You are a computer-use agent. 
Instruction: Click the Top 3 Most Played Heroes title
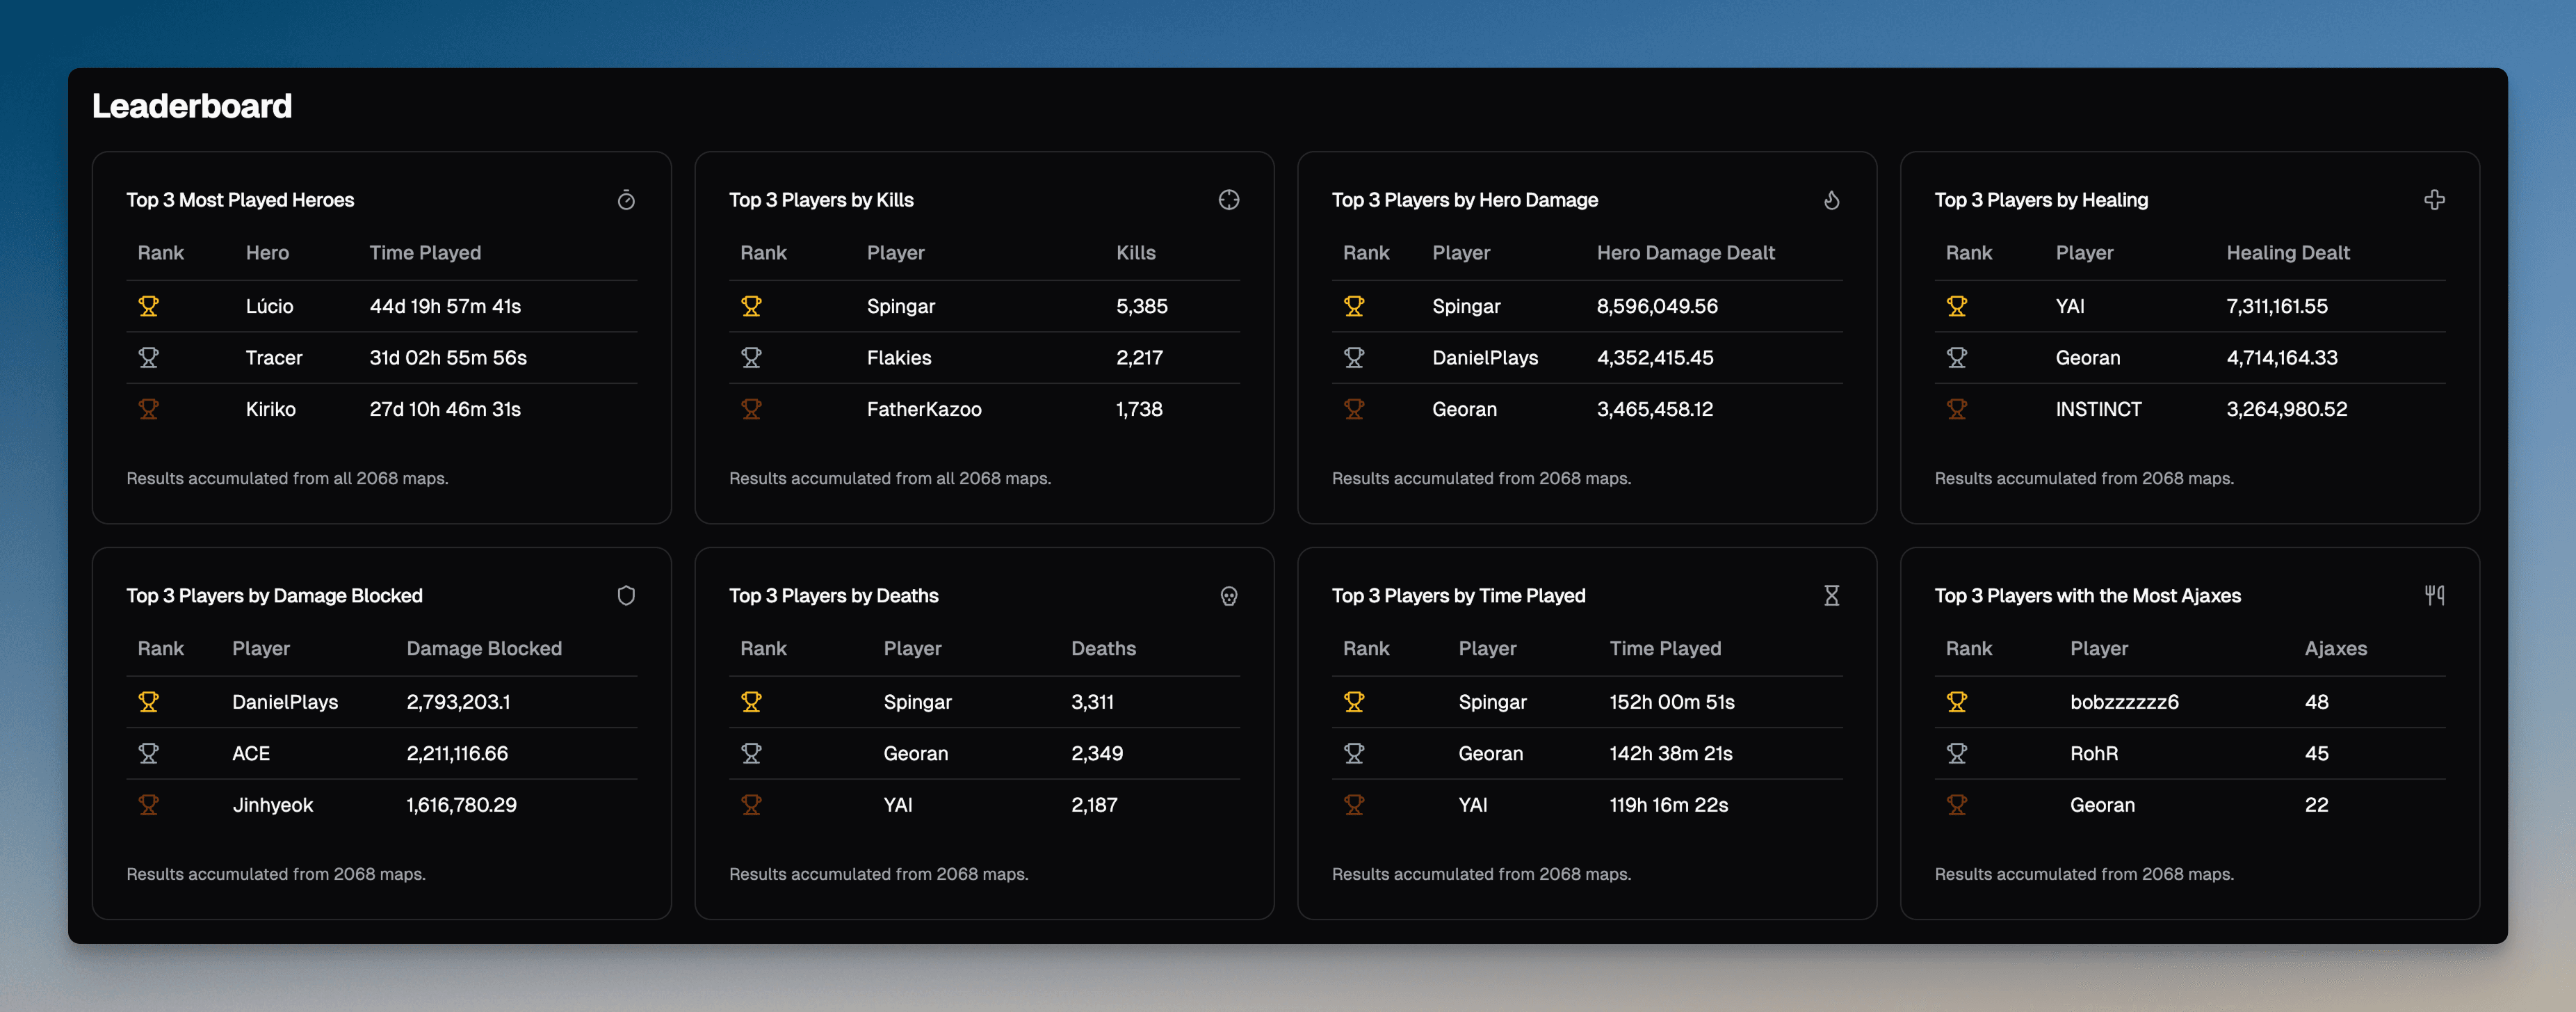pos(240,200)
